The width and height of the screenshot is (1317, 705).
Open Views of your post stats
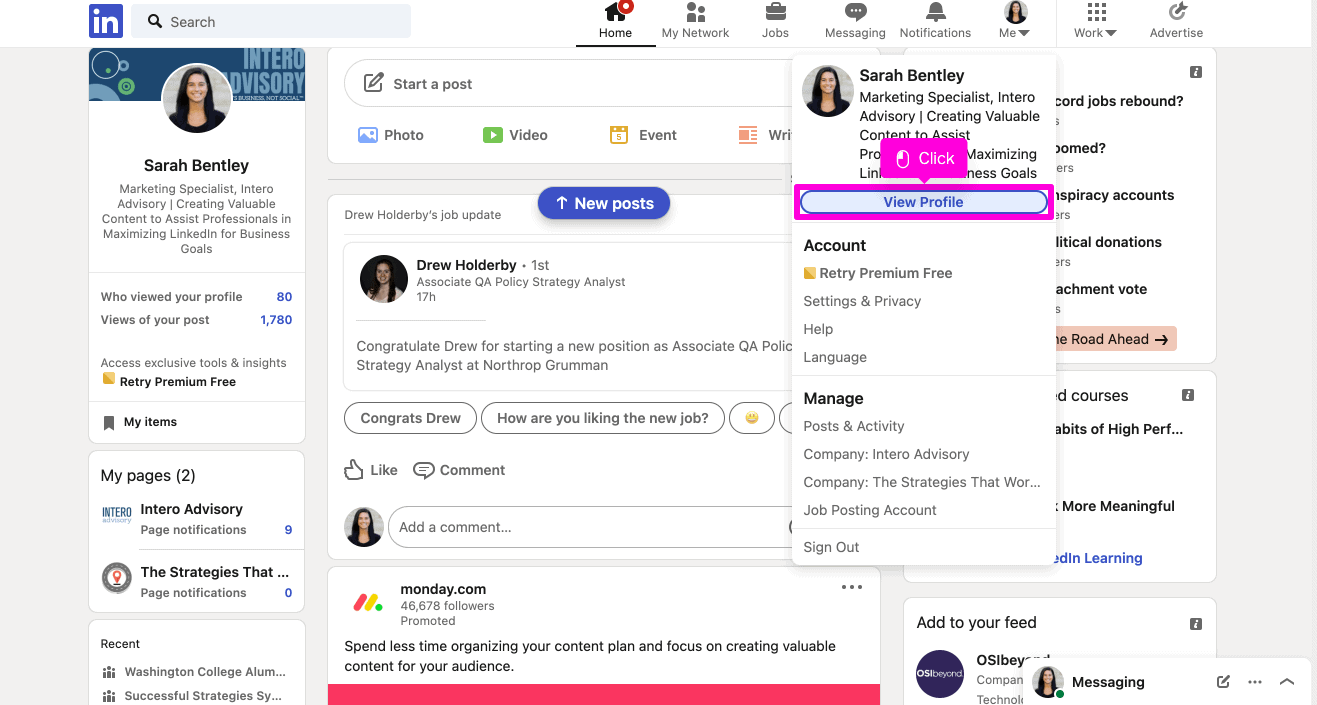pos(197,320)
